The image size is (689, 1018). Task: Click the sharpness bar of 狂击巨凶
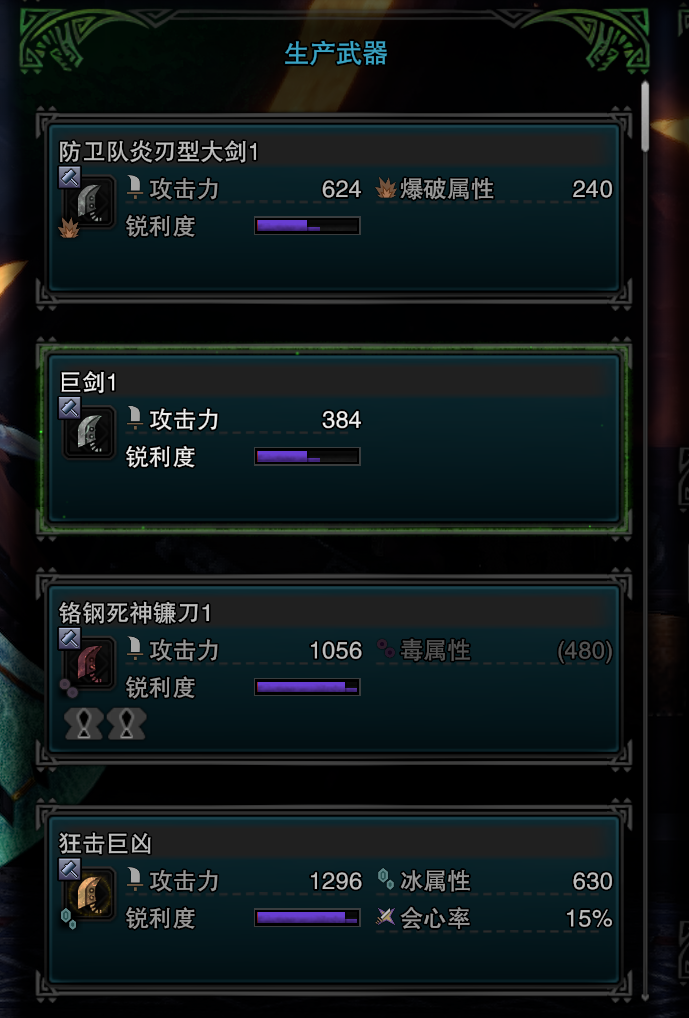click(307, 917)
